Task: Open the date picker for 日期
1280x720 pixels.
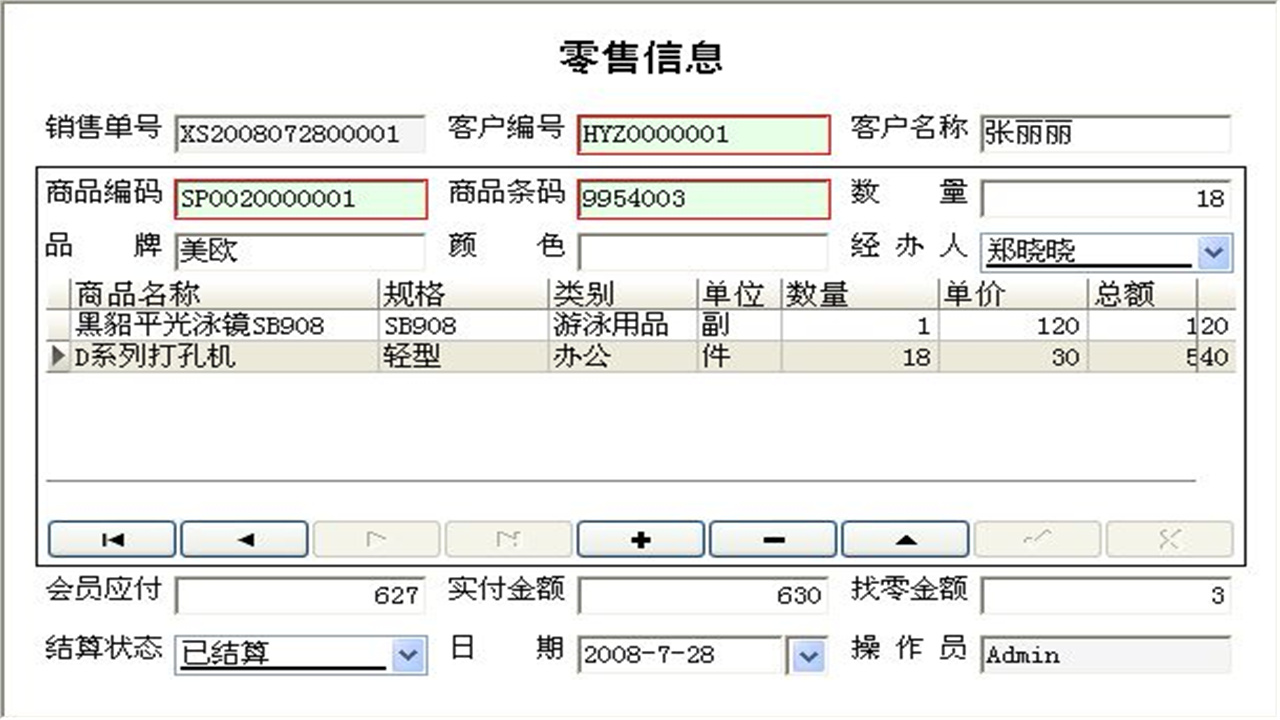Action: [x=808, y=655]
